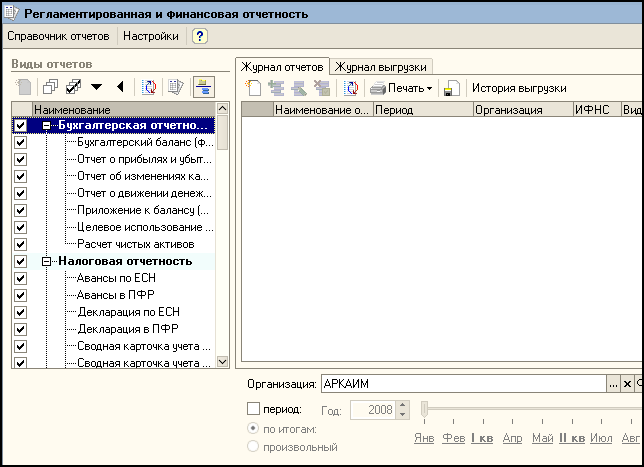Select the по итогам radio button

click(253, 428)
